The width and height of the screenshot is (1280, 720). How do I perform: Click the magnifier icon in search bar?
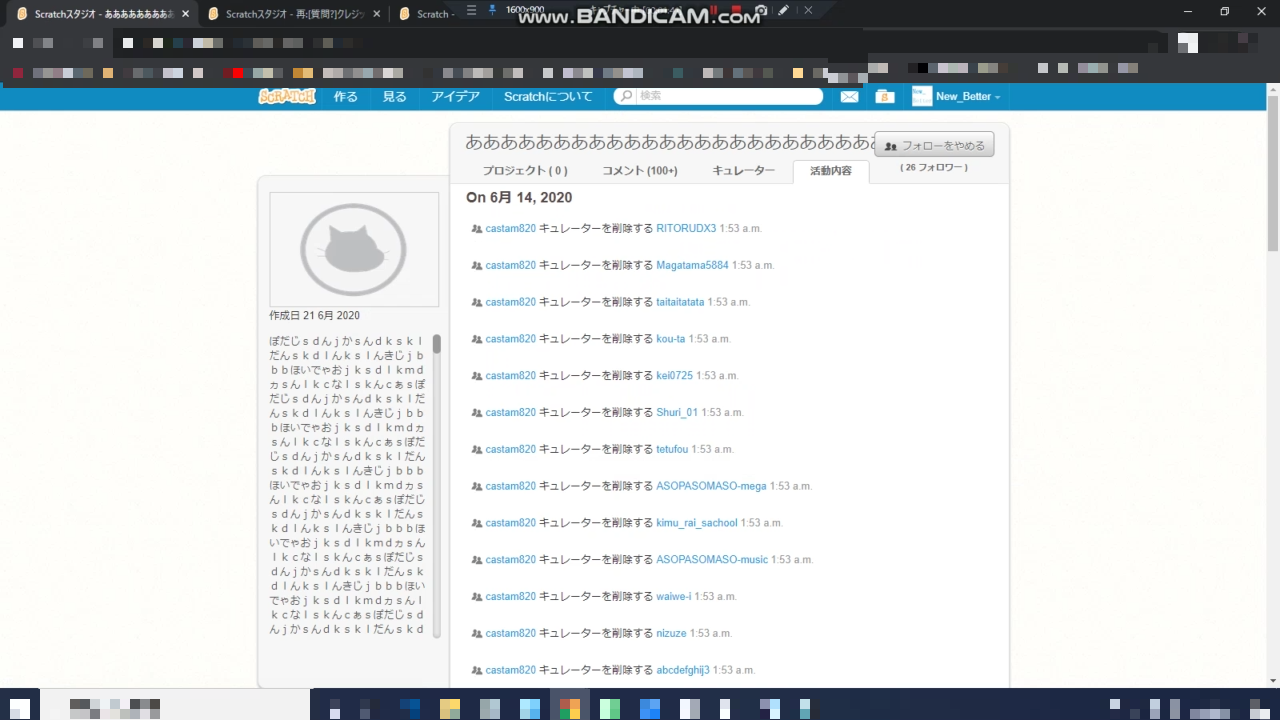(627, 96)
